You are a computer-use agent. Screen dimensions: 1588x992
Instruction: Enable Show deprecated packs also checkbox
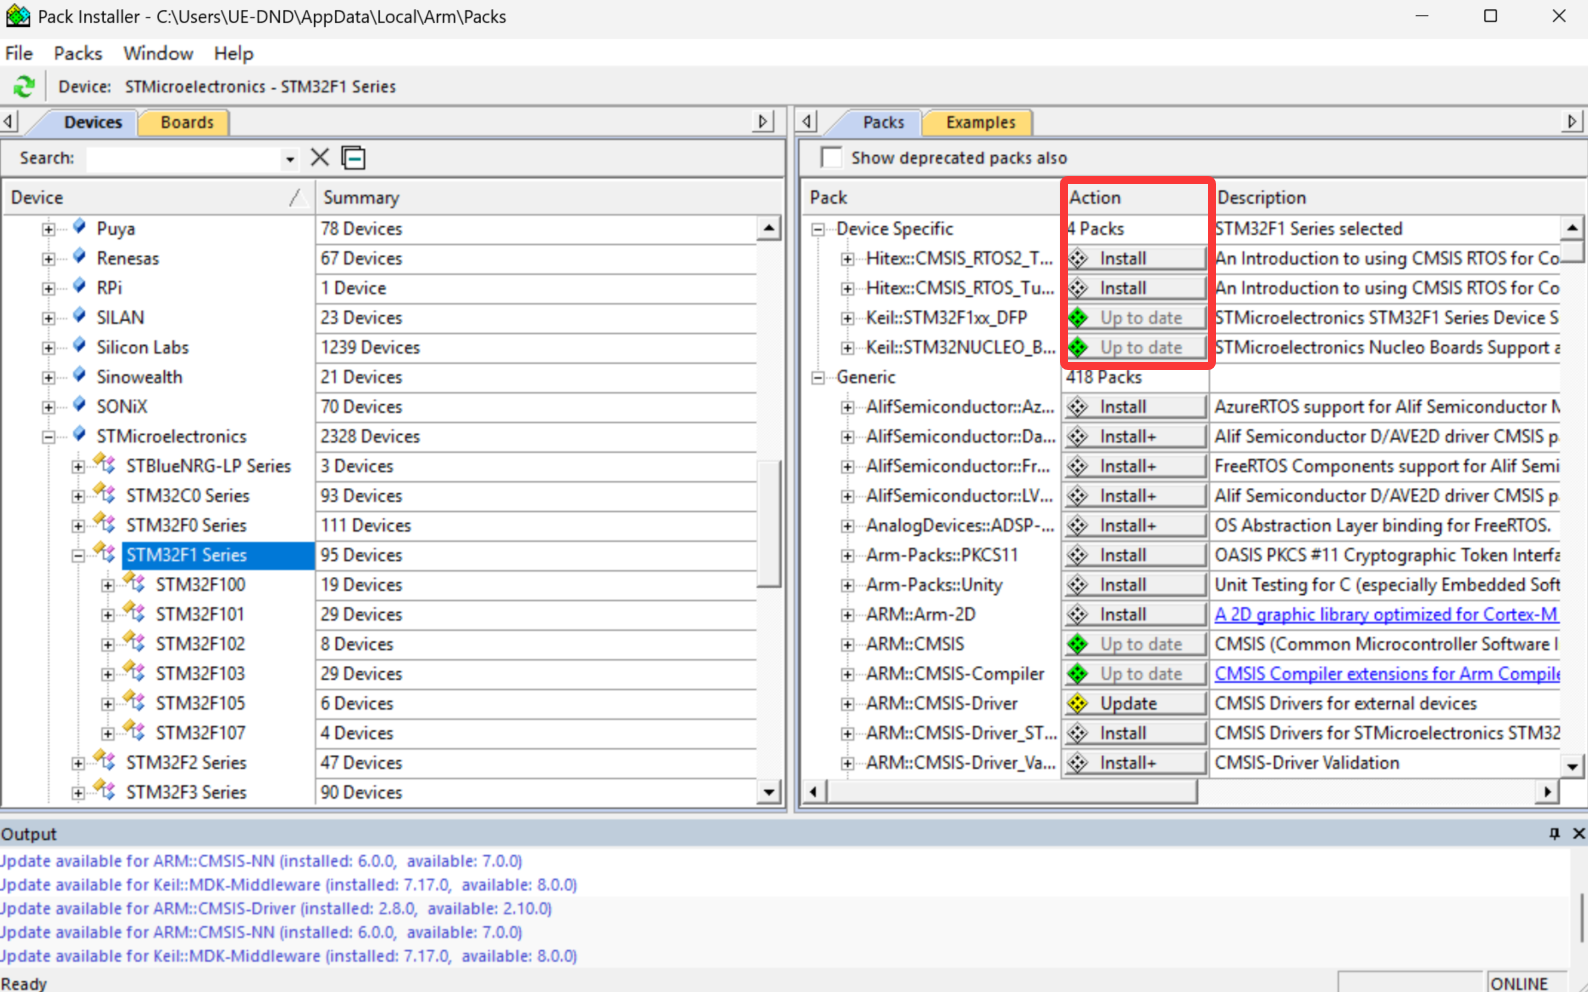tap(831, 157)
